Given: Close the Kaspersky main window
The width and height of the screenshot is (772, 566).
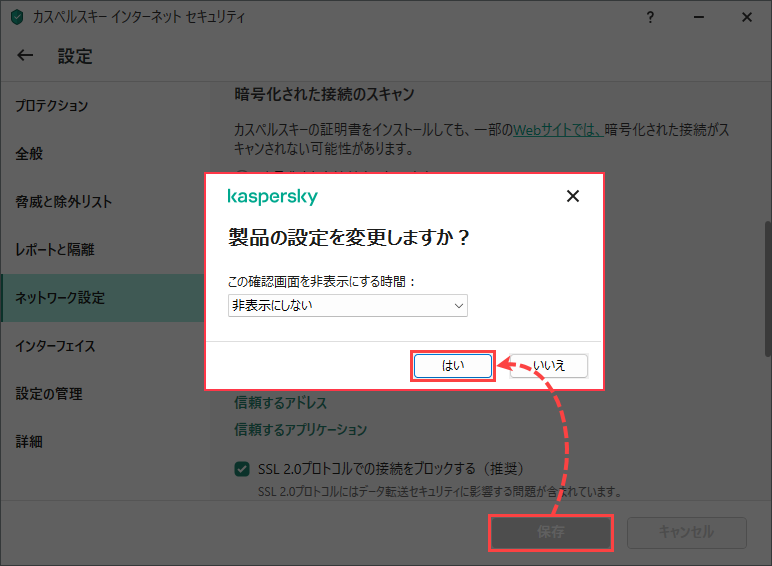Looking at the screenshot, I should pyautogui.click(x=747, y=18).
